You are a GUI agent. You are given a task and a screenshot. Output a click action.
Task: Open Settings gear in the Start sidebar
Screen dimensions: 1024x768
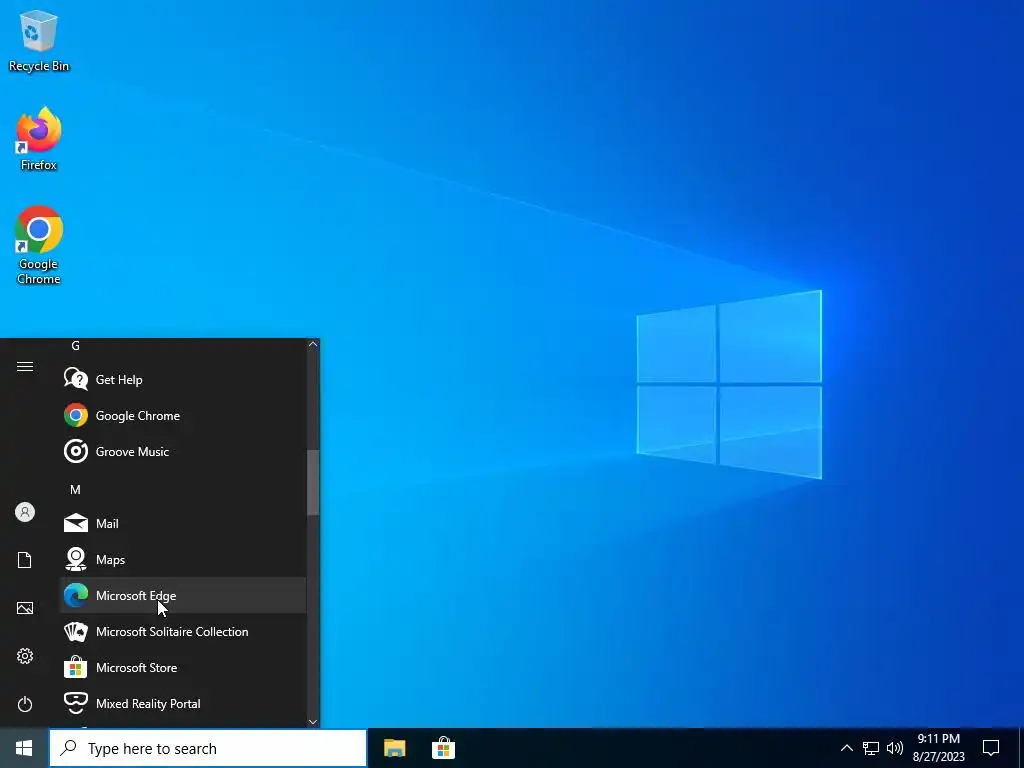pos(25,656)
